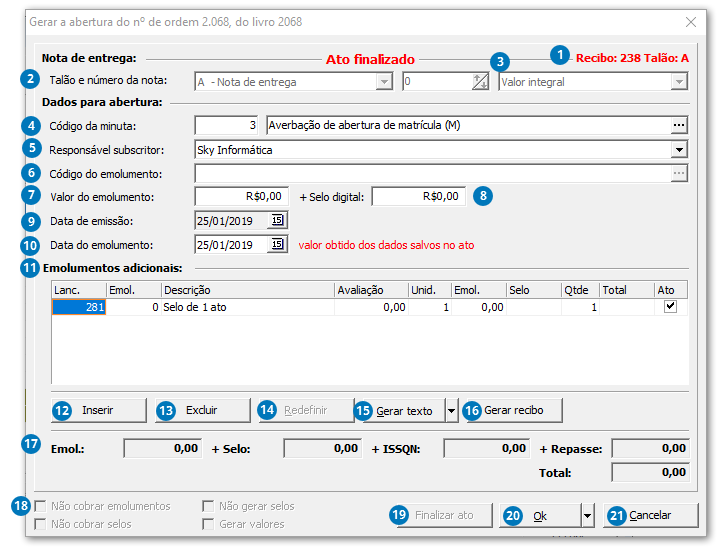720x550 pixels.
Task: Enable Não cobrar emolumentos checkbox
Action: pos(41,506)
